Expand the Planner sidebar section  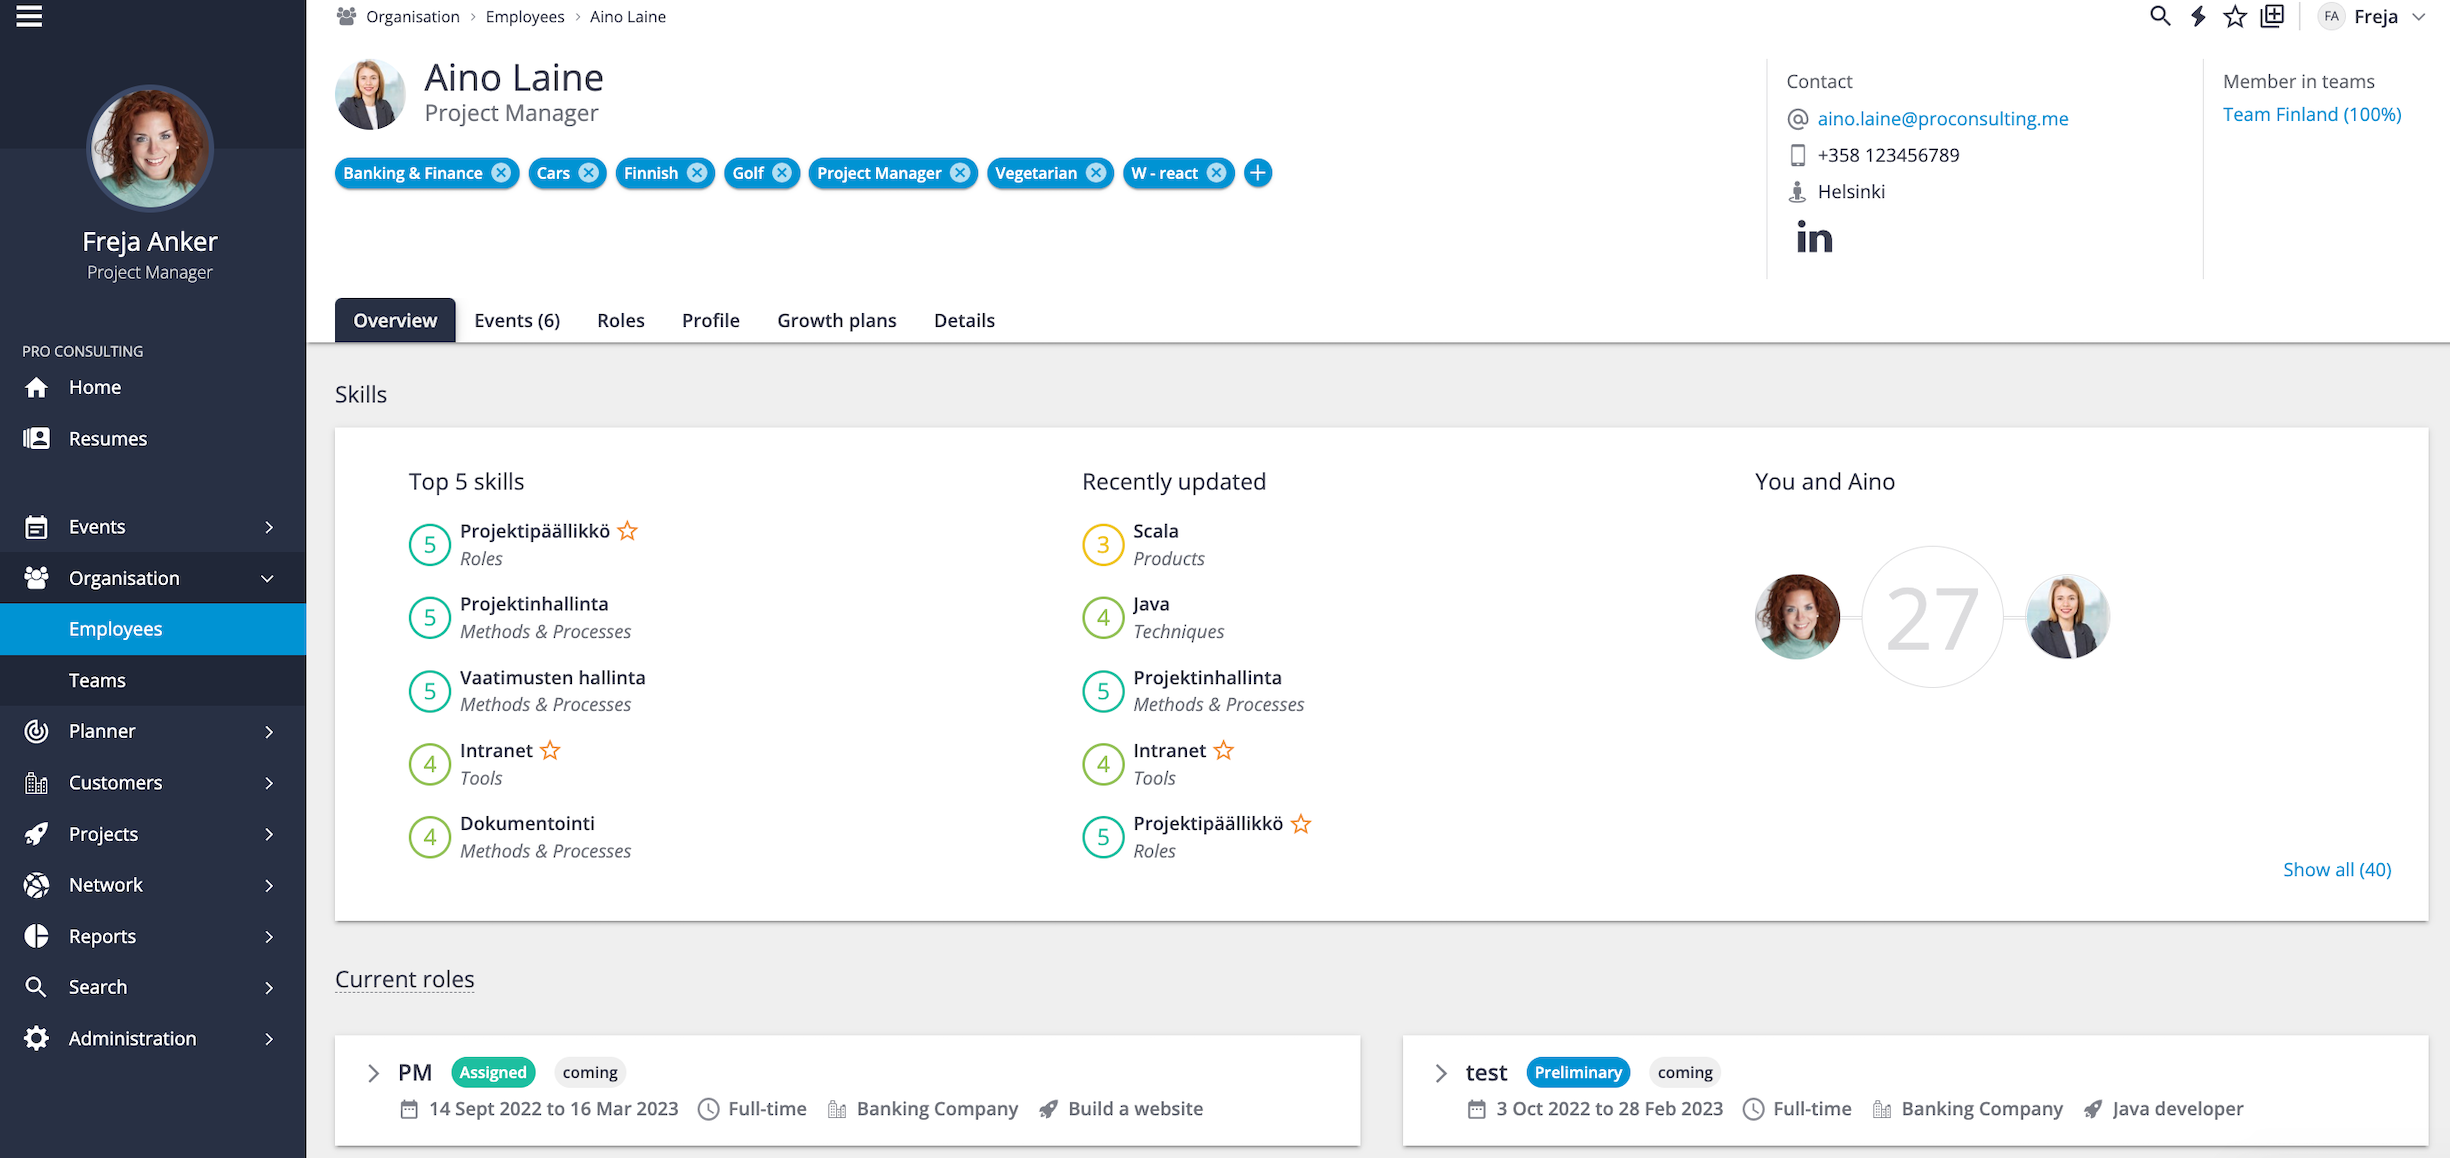(269, 731)
